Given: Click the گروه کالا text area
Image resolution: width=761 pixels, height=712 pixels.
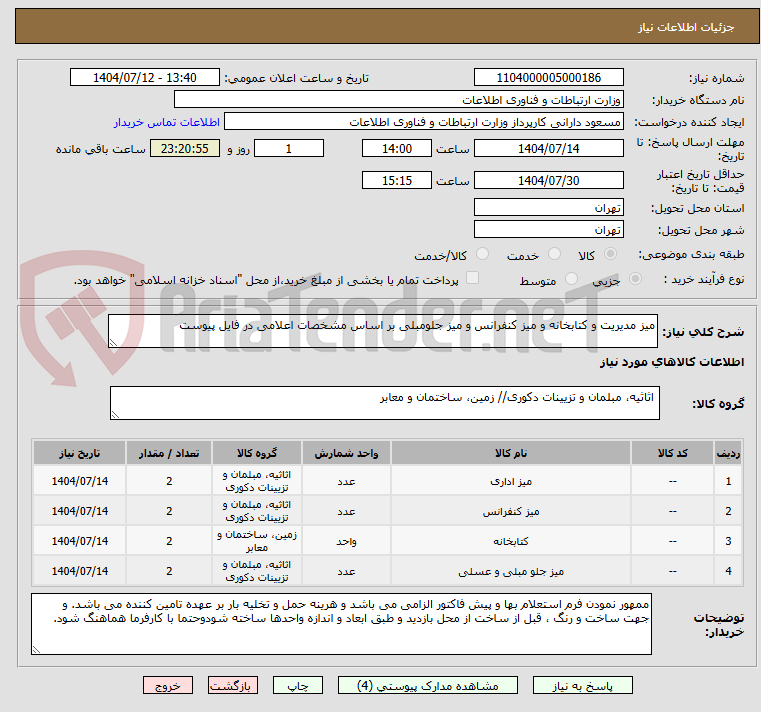Looking at the screenshot, I should coord(383,404).
